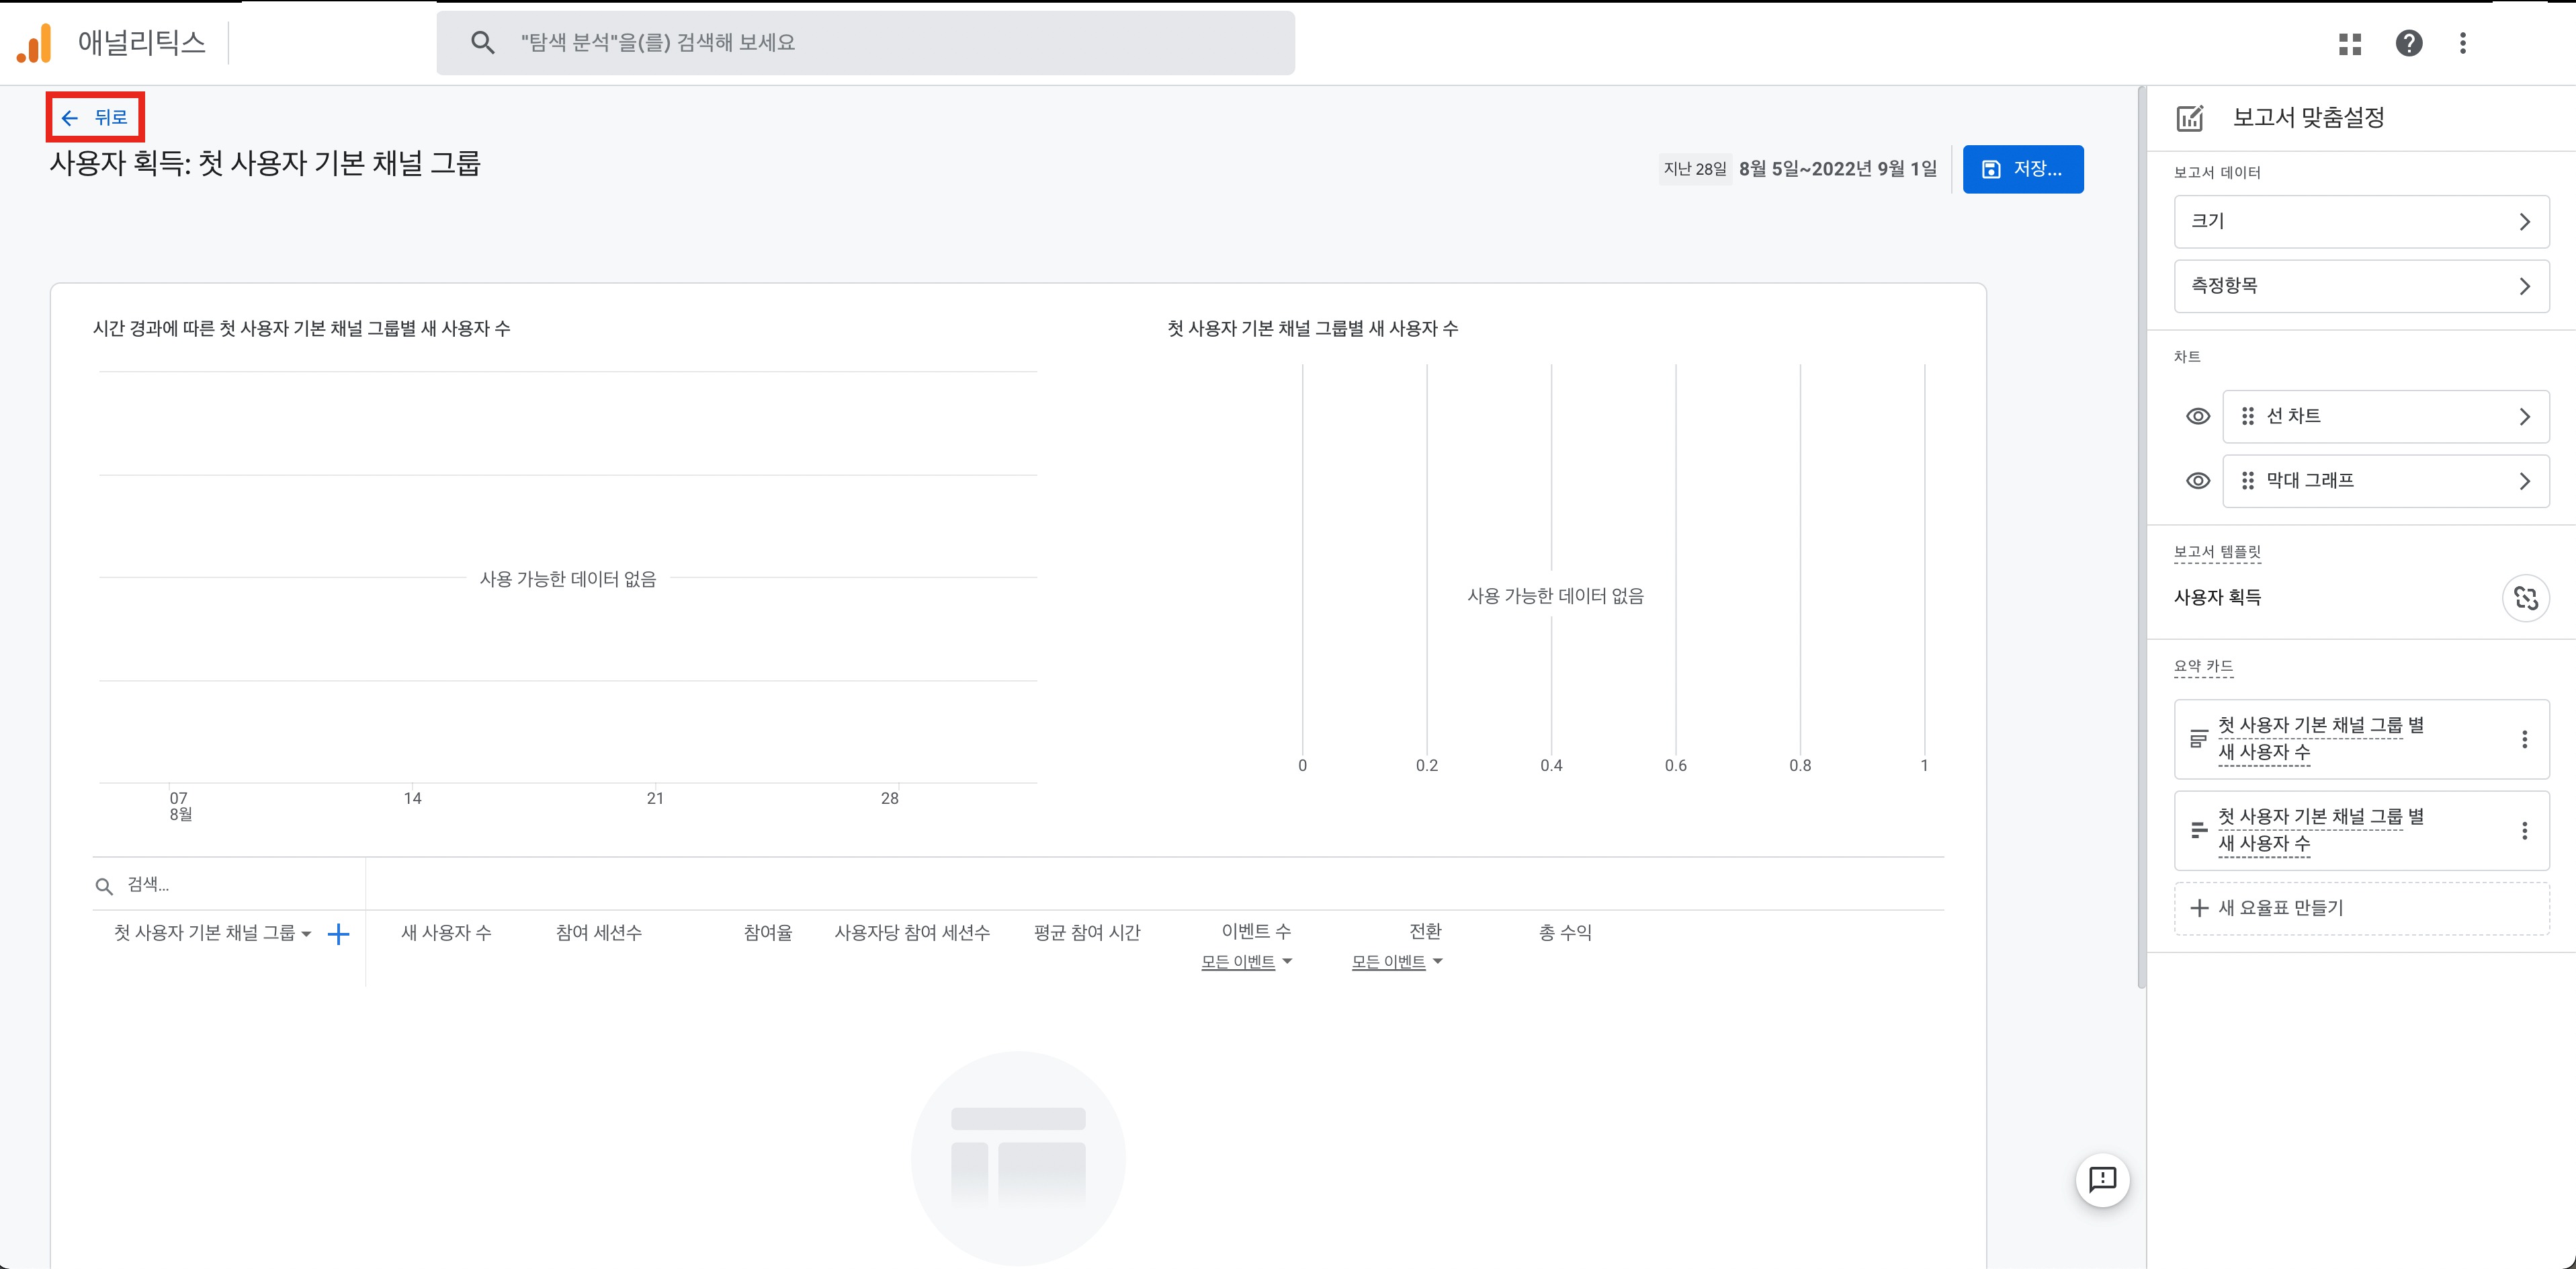
Task: Sort by 이벤트 수 column
Action: 1256,931
